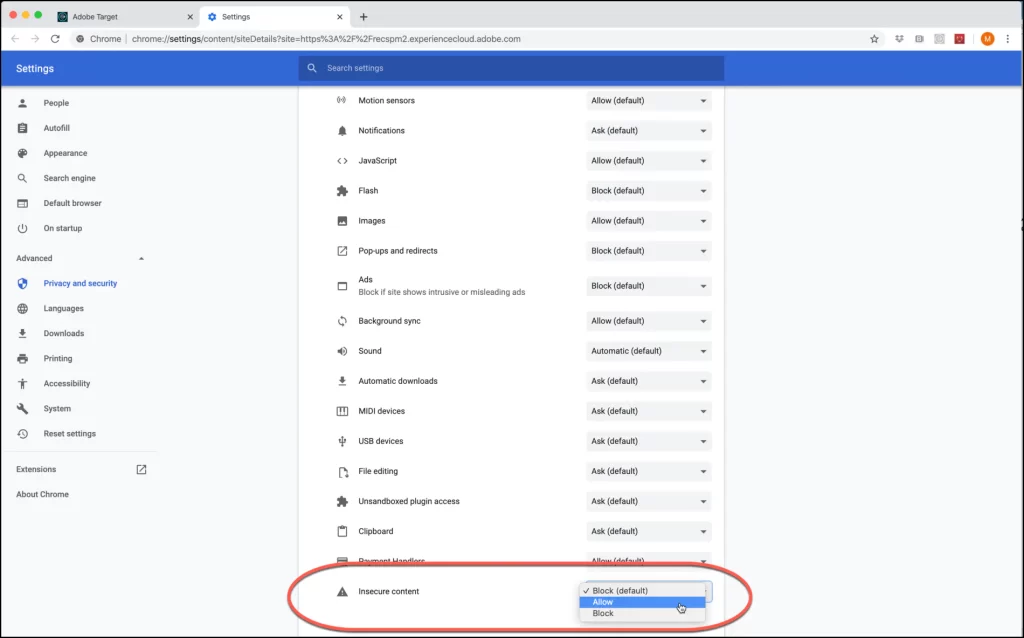Collapse the Advanced section arrow
The height and width of the screenshot is (638, 1024).
(141, 259)
